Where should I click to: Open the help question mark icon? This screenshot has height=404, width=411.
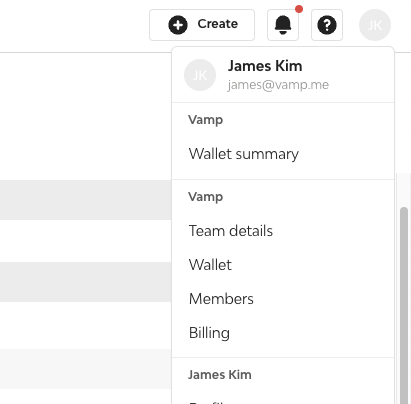click(327, 25)
